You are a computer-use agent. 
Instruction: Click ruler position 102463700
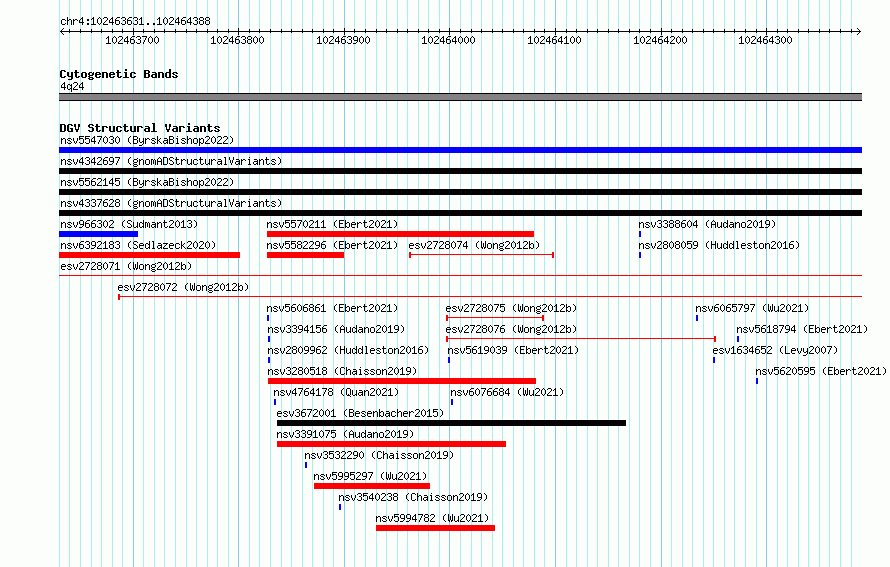tap(132, 40)
